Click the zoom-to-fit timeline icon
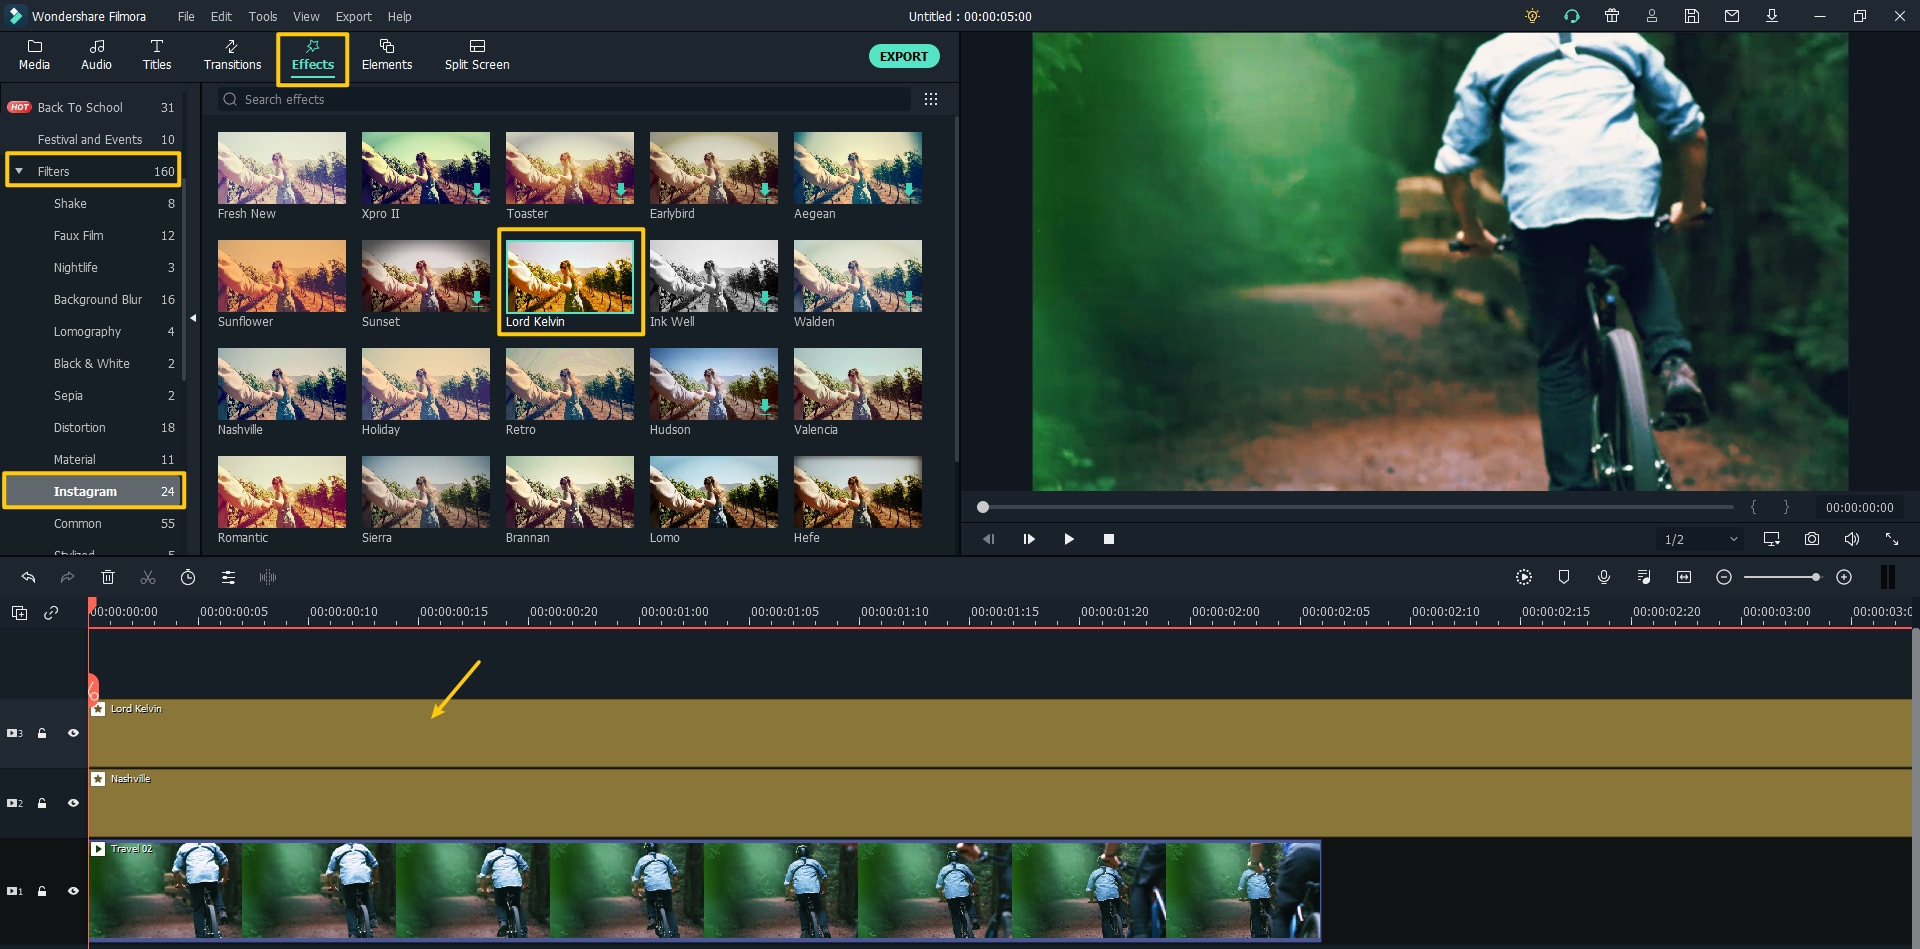The image size is (1920, 949). (x=1684, y=577)
